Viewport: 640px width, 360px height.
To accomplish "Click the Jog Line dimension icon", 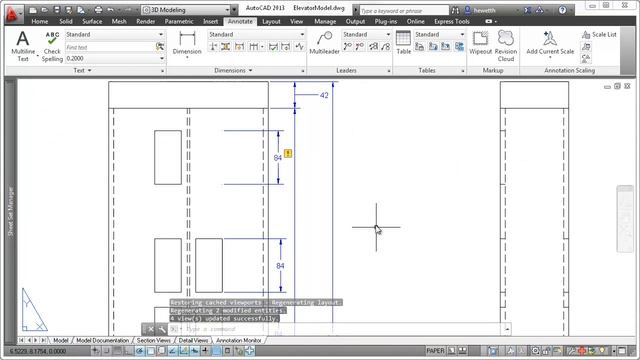I will pos(300,47).
